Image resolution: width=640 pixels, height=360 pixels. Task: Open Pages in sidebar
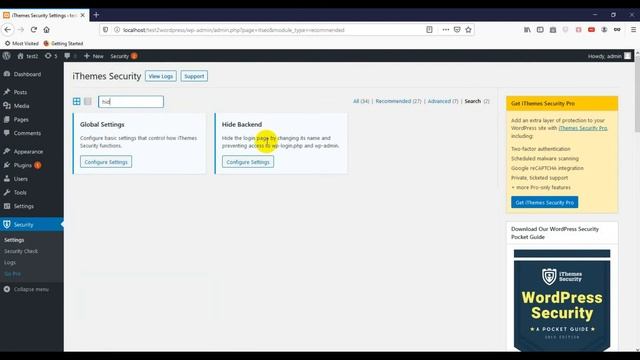pos(21,120)
